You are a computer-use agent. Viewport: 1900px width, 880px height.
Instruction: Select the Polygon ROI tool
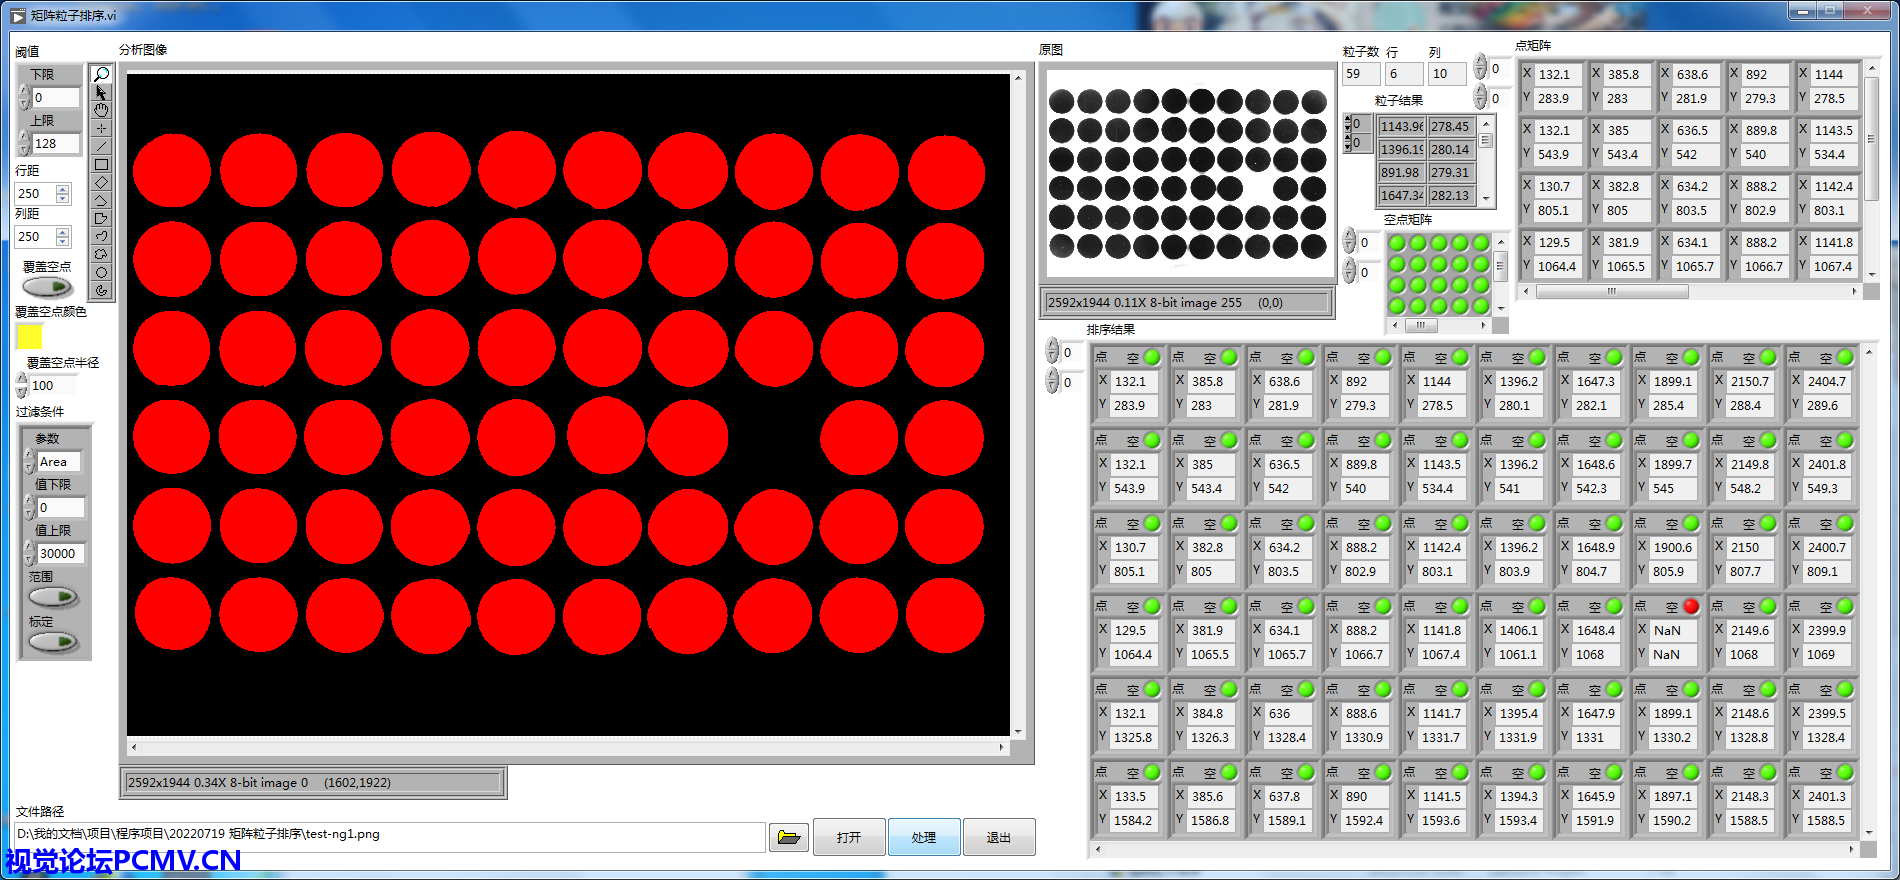tap(101, 218)
